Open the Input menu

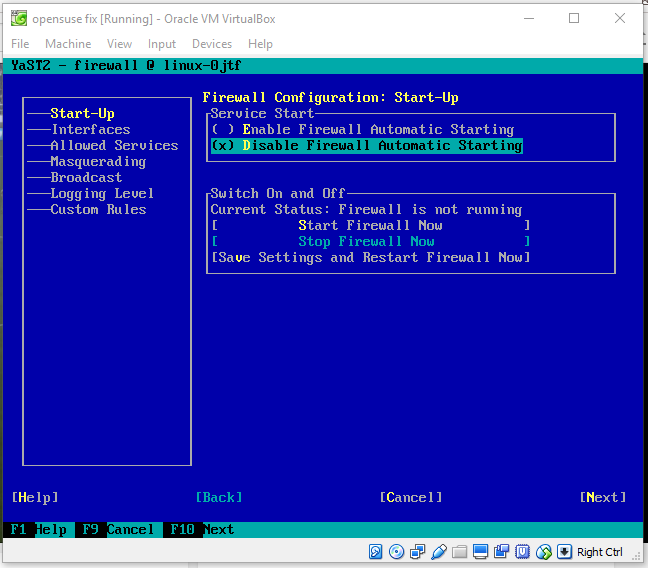[162, 44]
